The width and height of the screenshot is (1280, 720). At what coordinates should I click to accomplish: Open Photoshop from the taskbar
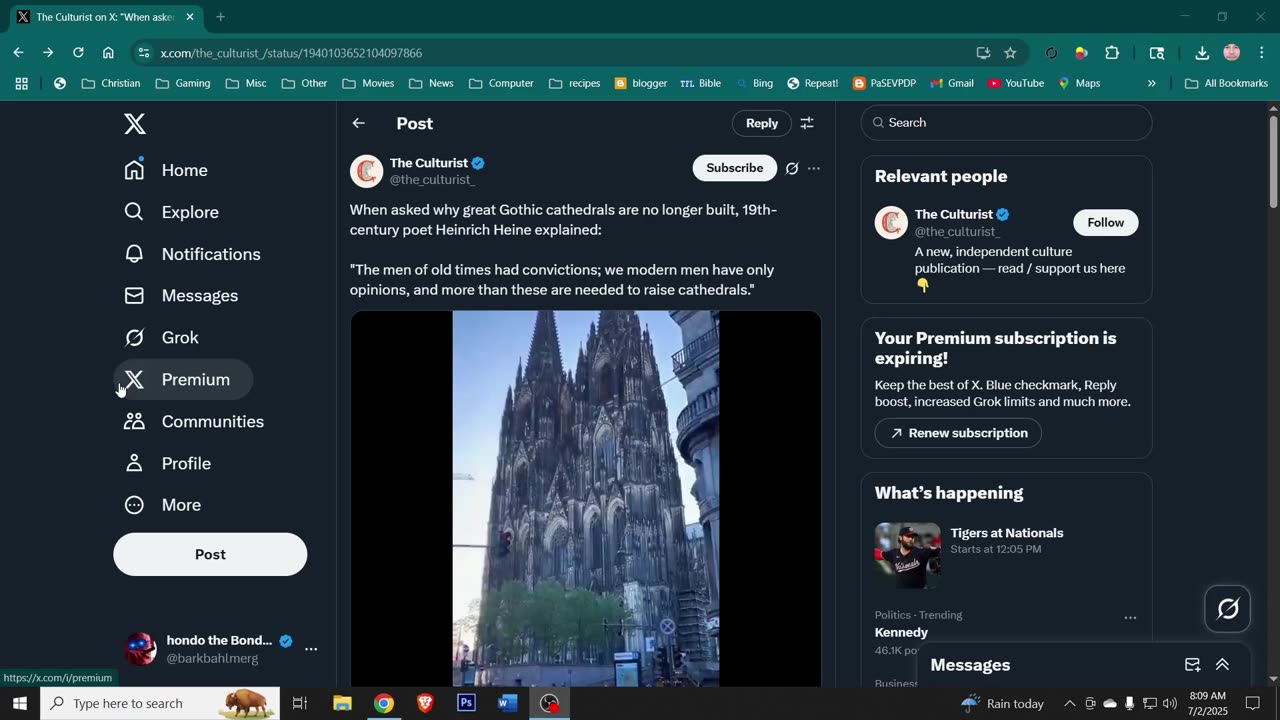pos(466,703)
